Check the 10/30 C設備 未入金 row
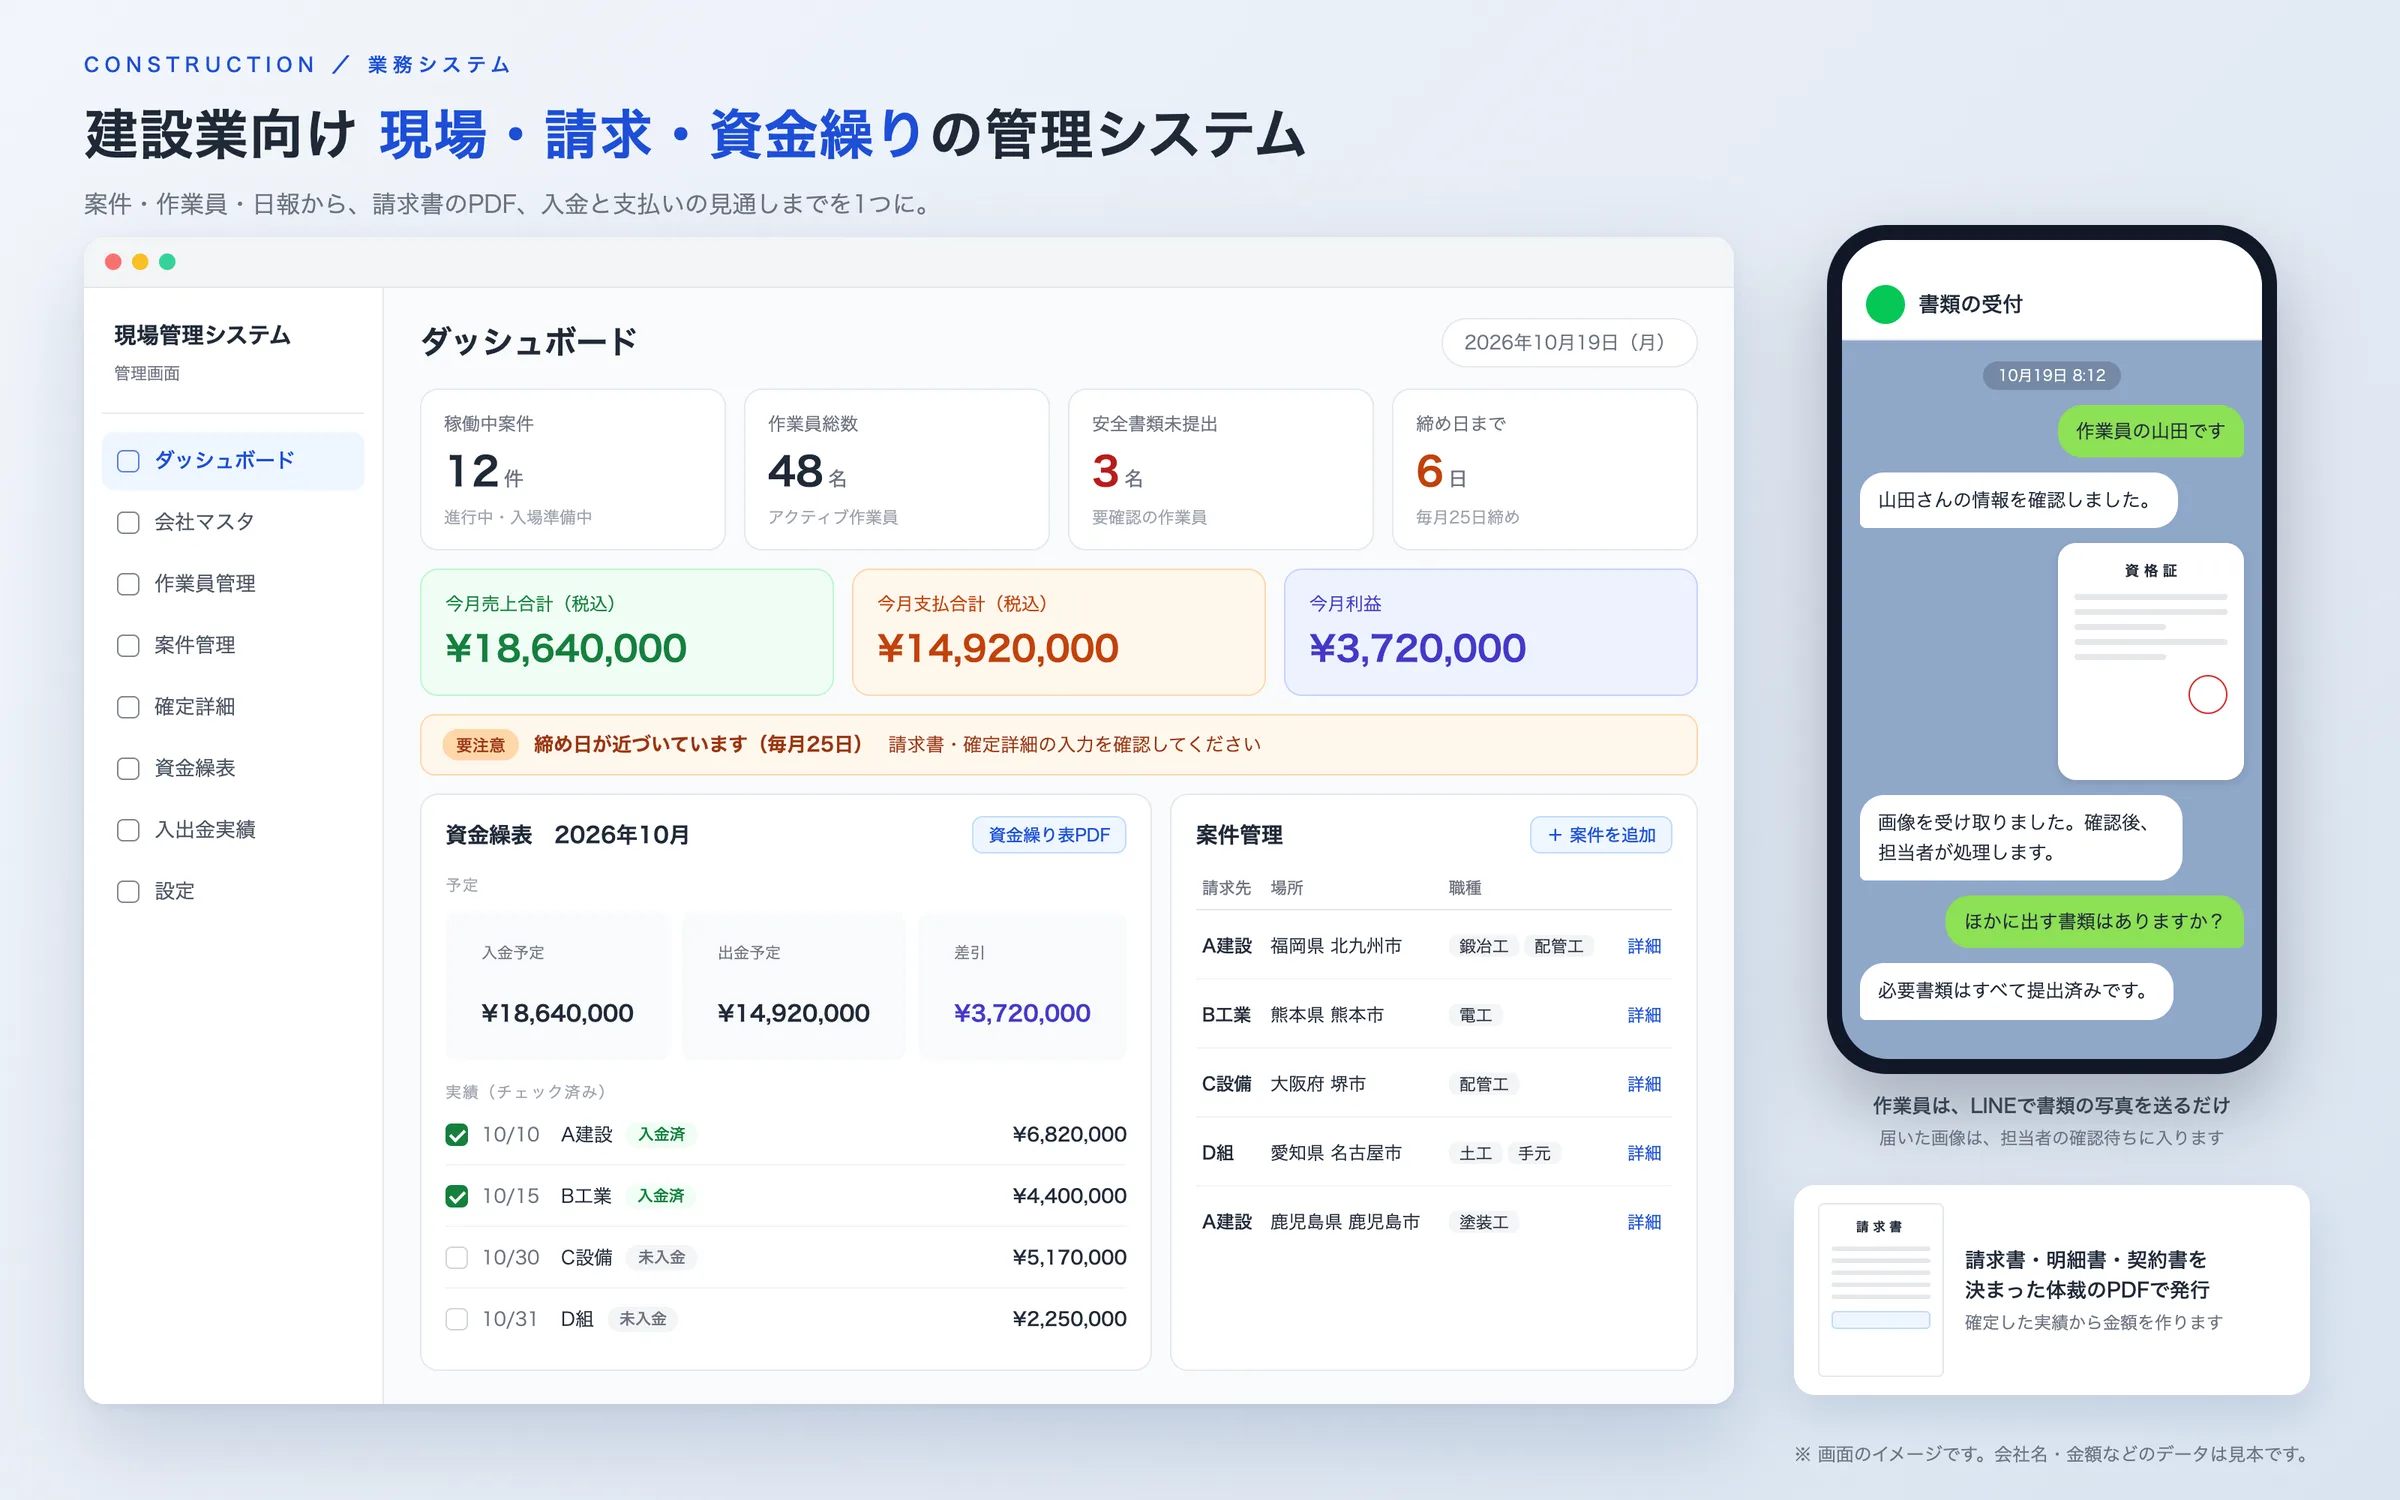 tap(457, 1258)
